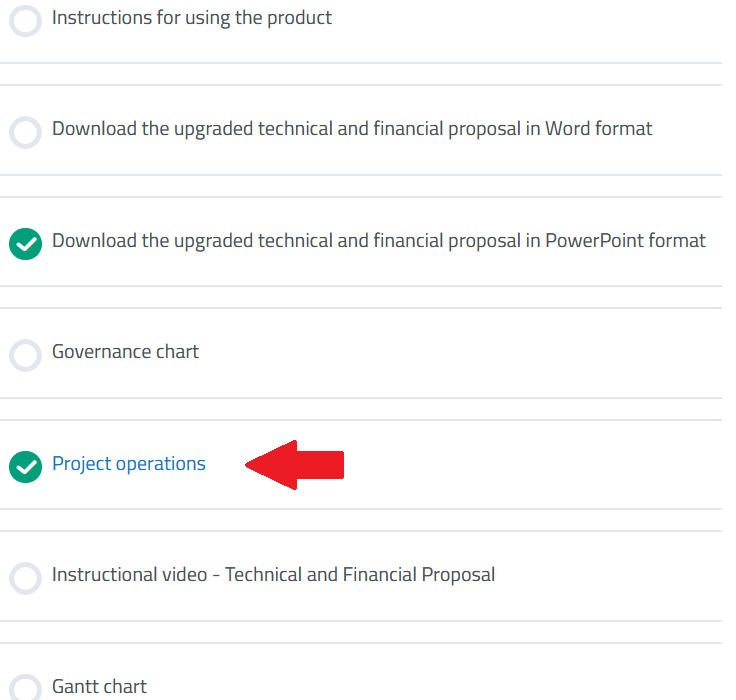Open Instructions for using the product
Screen dimensions: 736x700
click(192, 18)
